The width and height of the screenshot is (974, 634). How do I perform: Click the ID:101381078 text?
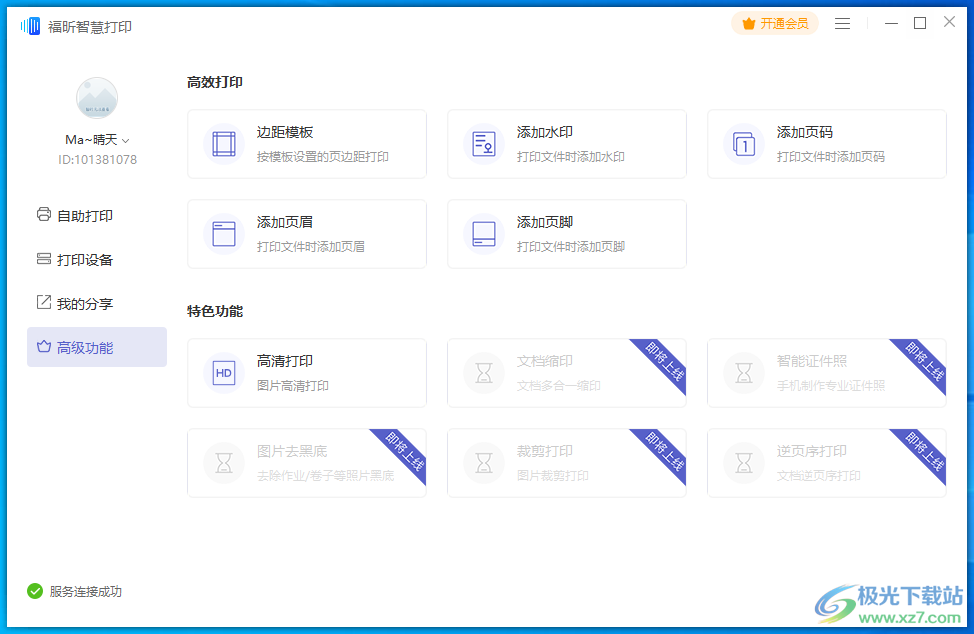click(98, 160)
